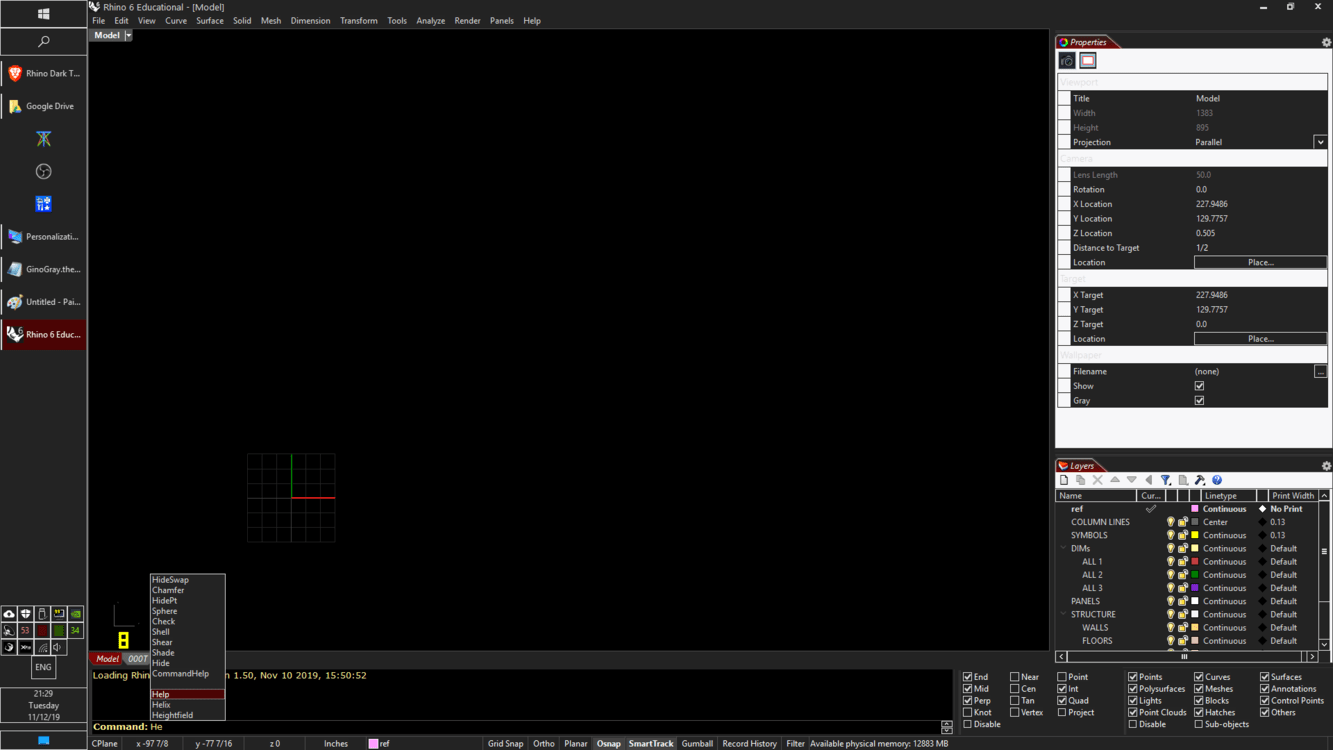Image resolution: width=1333 pixels, height=750 pixels.
Task: Open the layer filter funnel icon
Action: point(1166,480)
